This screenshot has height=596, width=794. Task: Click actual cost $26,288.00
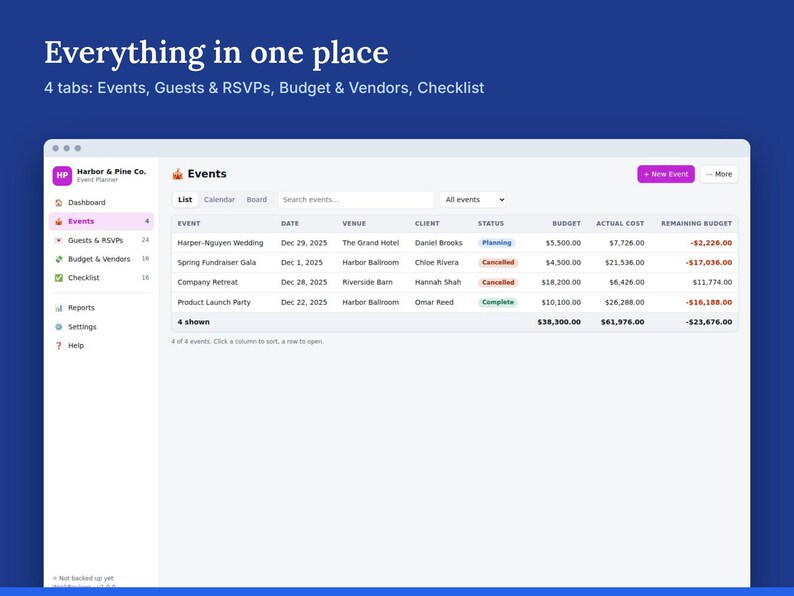tap(624, 302)
